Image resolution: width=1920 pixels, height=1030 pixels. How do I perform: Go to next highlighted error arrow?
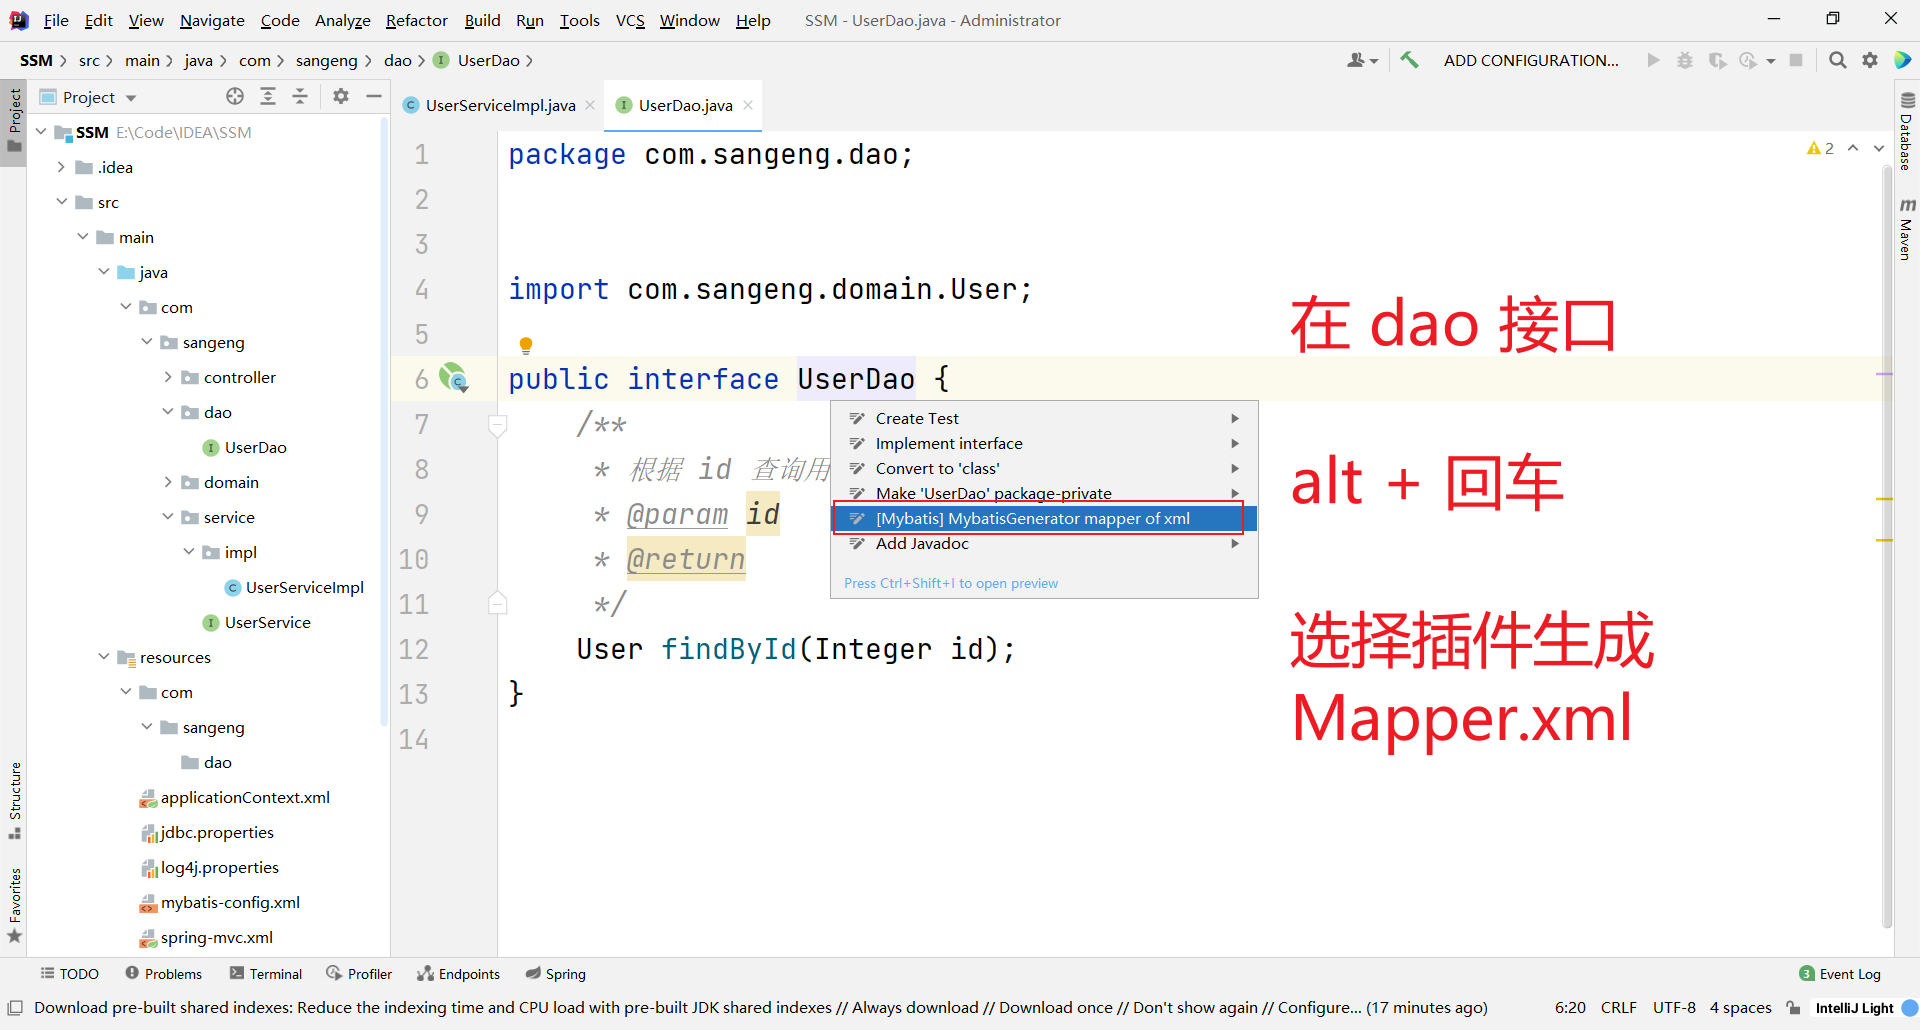(1879, 148)
